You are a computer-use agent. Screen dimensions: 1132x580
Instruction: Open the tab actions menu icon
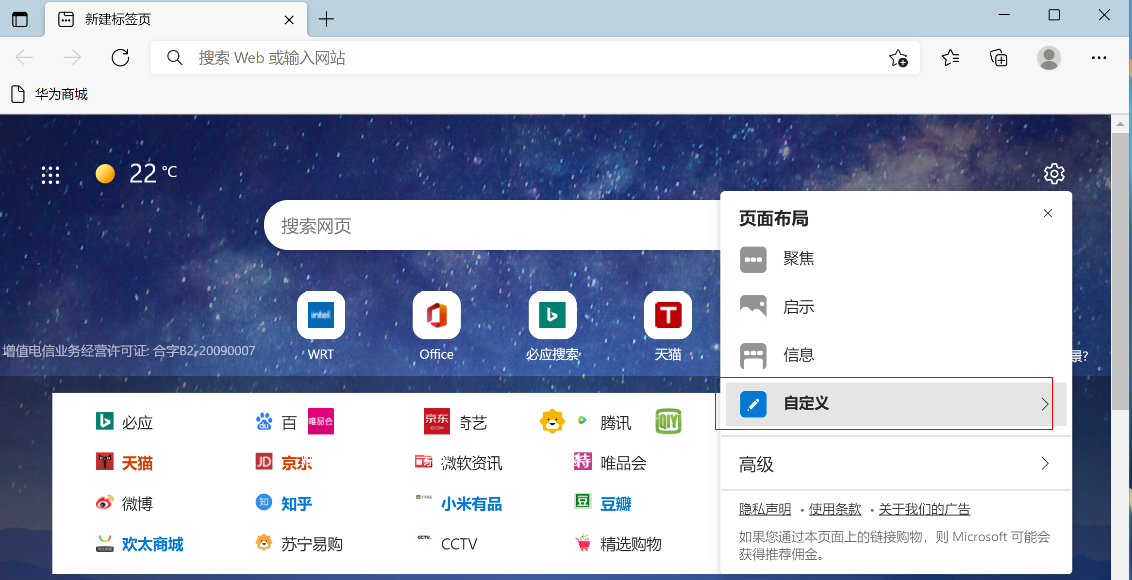tap(20, 19)
